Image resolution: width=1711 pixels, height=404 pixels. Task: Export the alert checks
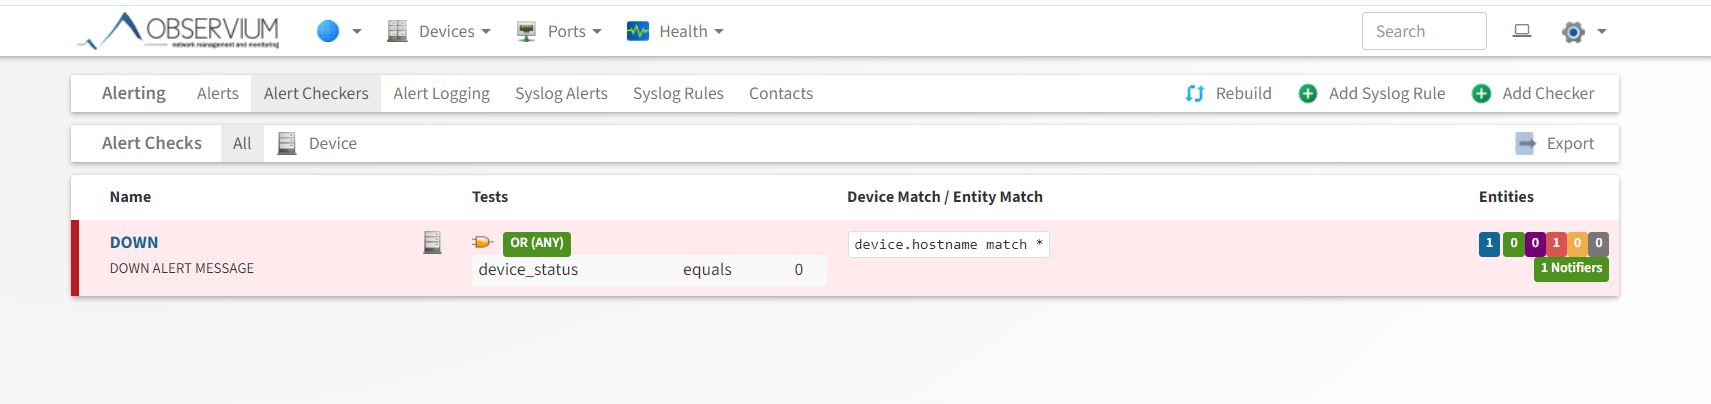pos(1556,143)
